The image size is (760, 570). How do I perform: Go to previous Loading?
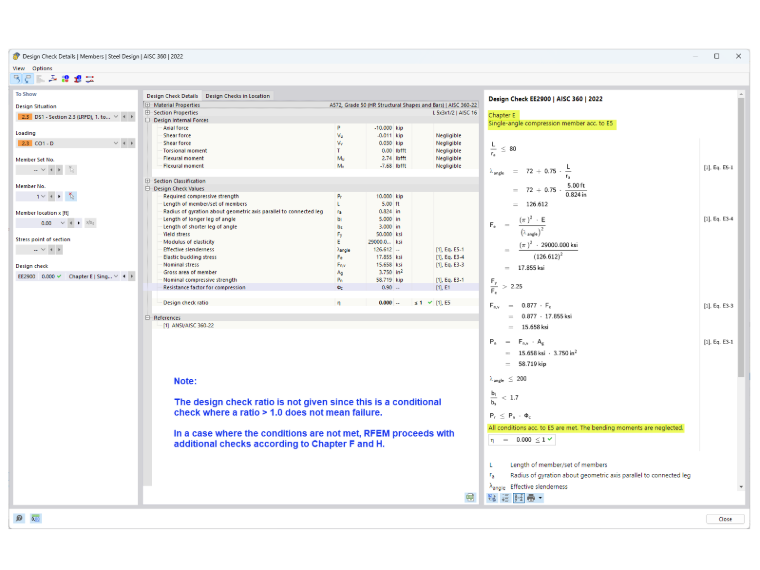(x=124, y=143)
